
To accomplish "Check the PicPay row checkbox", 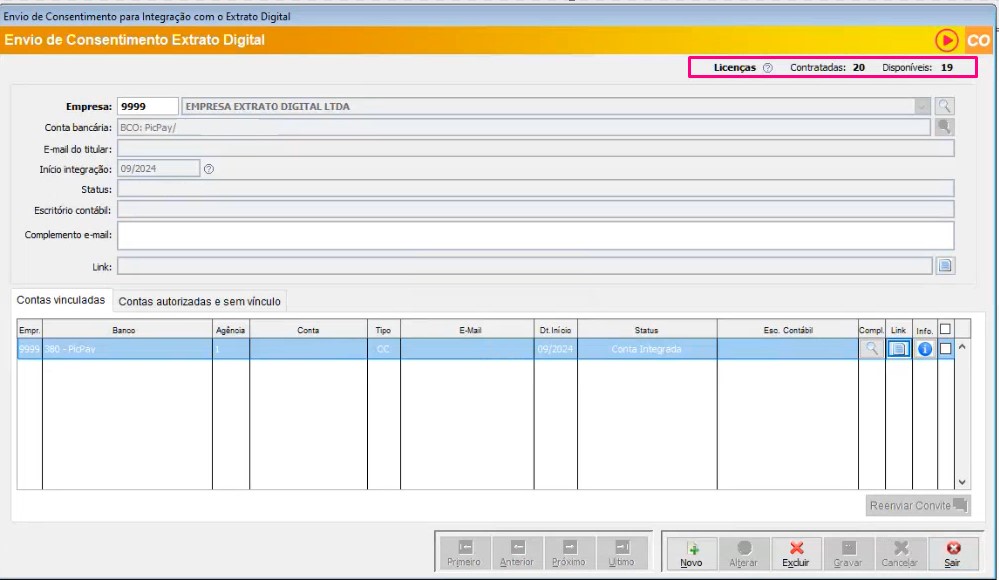I will pos(945,349).
